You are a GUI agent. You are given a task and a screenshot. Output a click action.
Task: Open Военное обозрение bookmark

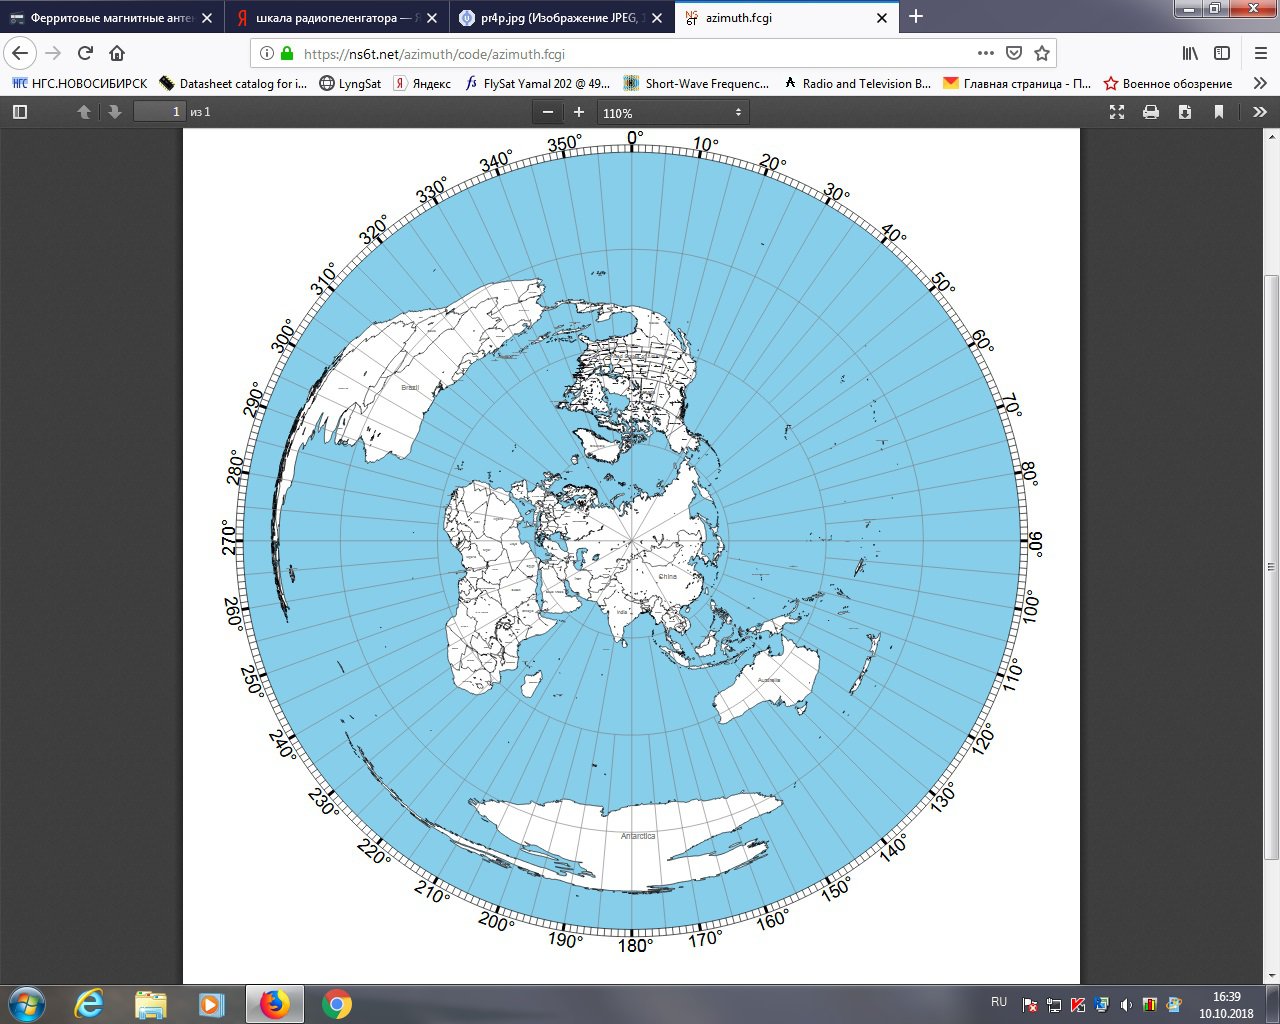click(x=1168, y=84)
